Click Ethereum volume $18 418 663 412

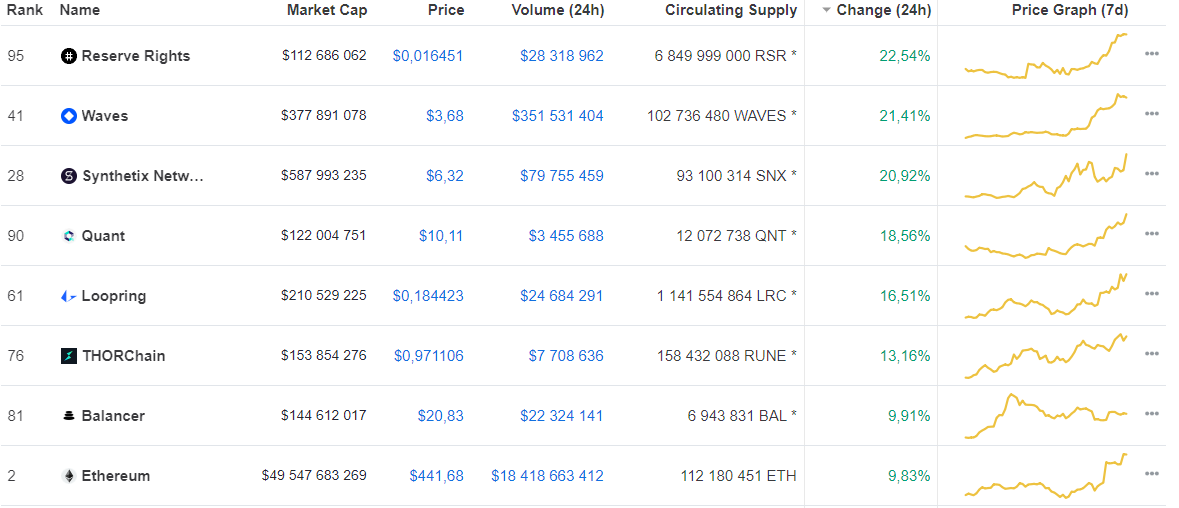click(x=547, y=476)
